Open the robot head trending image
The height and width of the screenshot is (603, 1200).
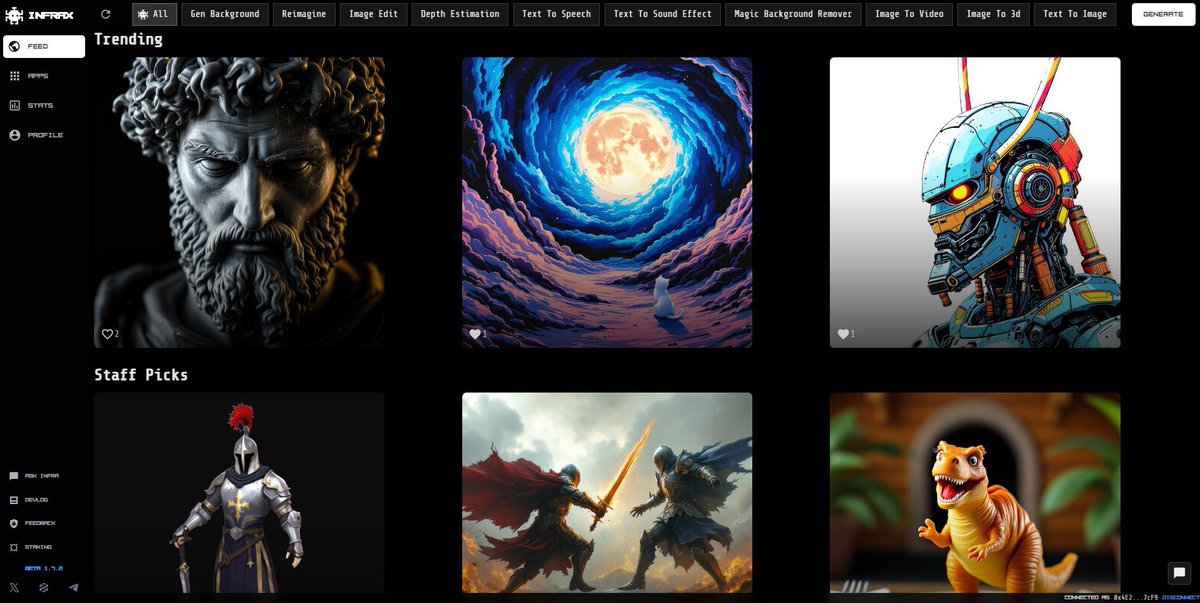pos(975,202)
